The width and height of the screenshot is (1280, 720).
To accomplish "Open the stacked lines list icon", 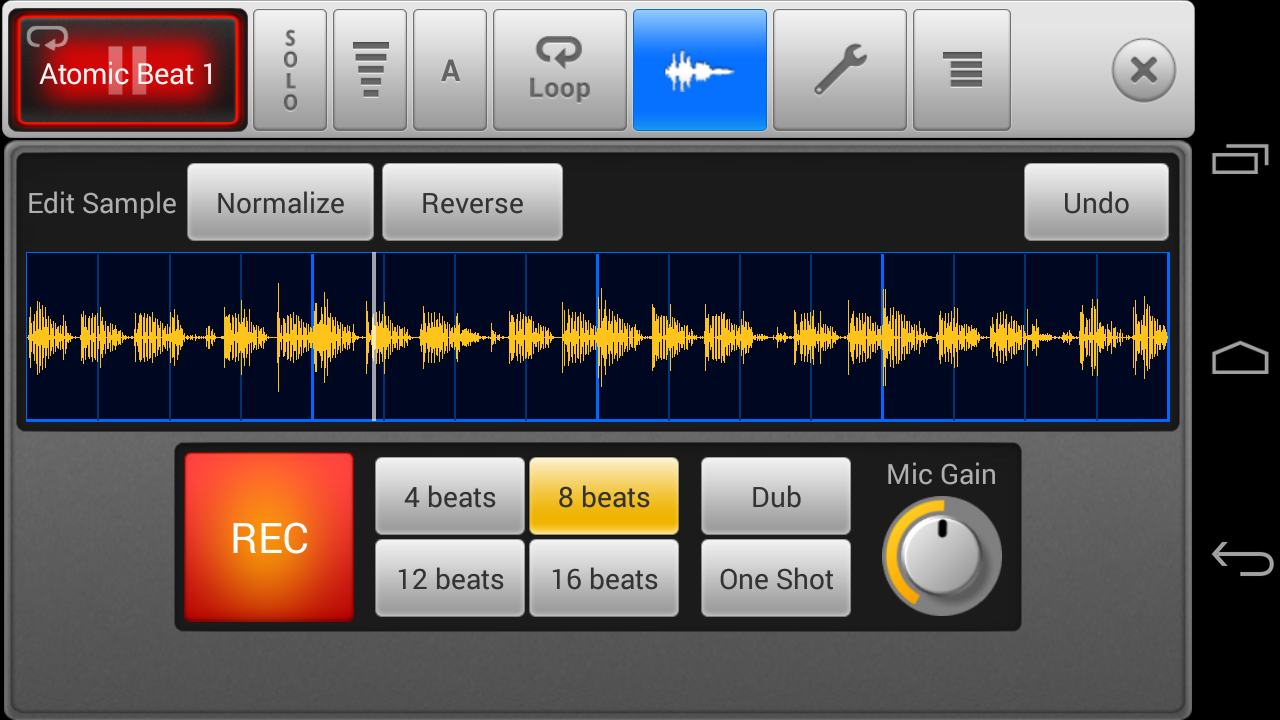I will pyautogui.click(x=962, y=70).
